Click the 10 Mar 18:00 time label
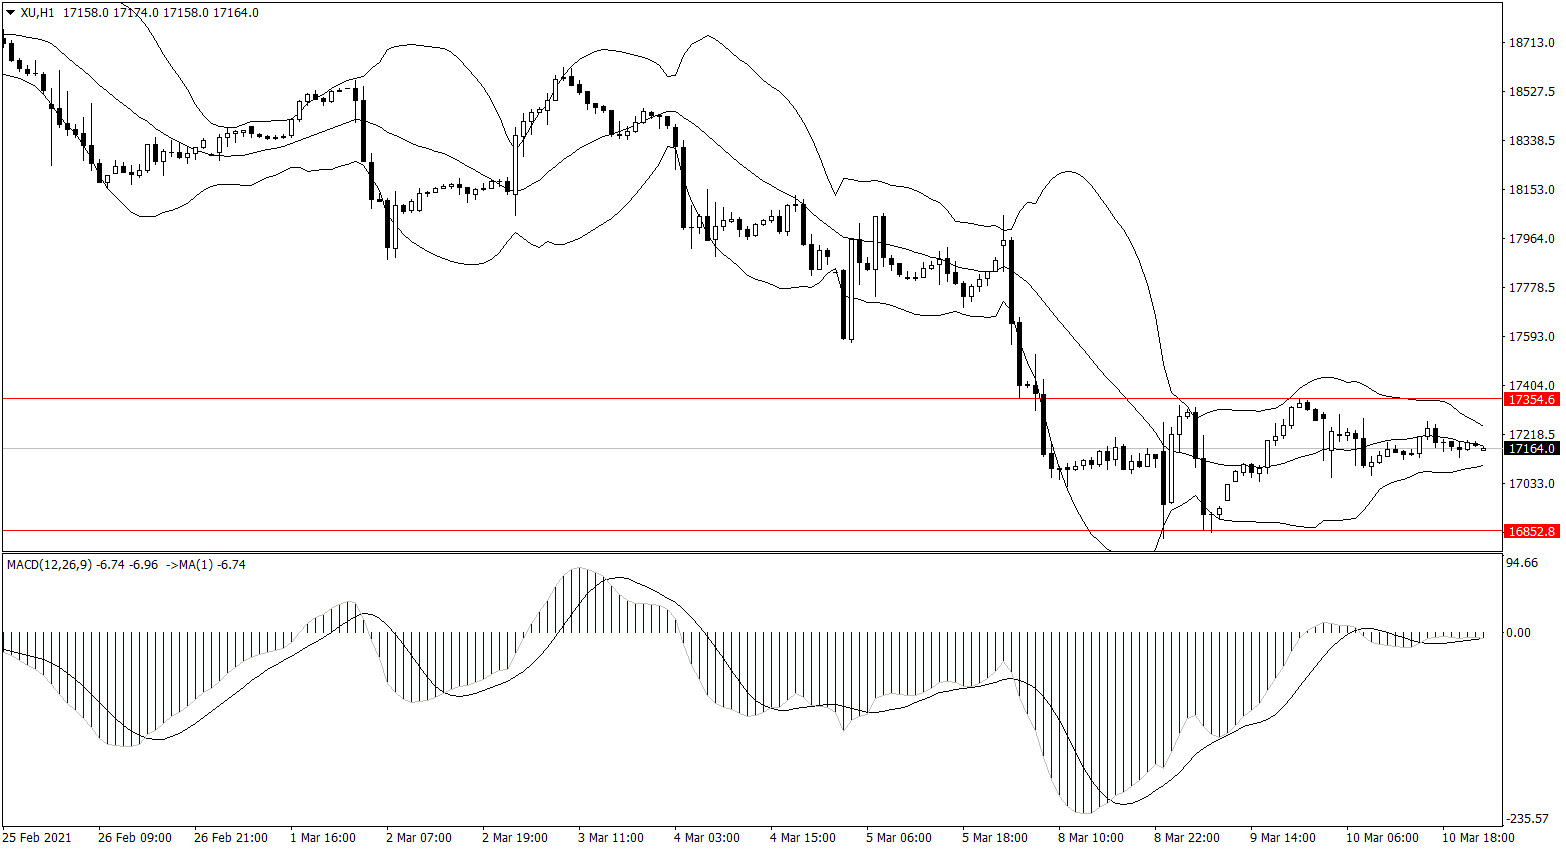The height and width of the screenshot is (850, 1566). [x=1477, y=837]
